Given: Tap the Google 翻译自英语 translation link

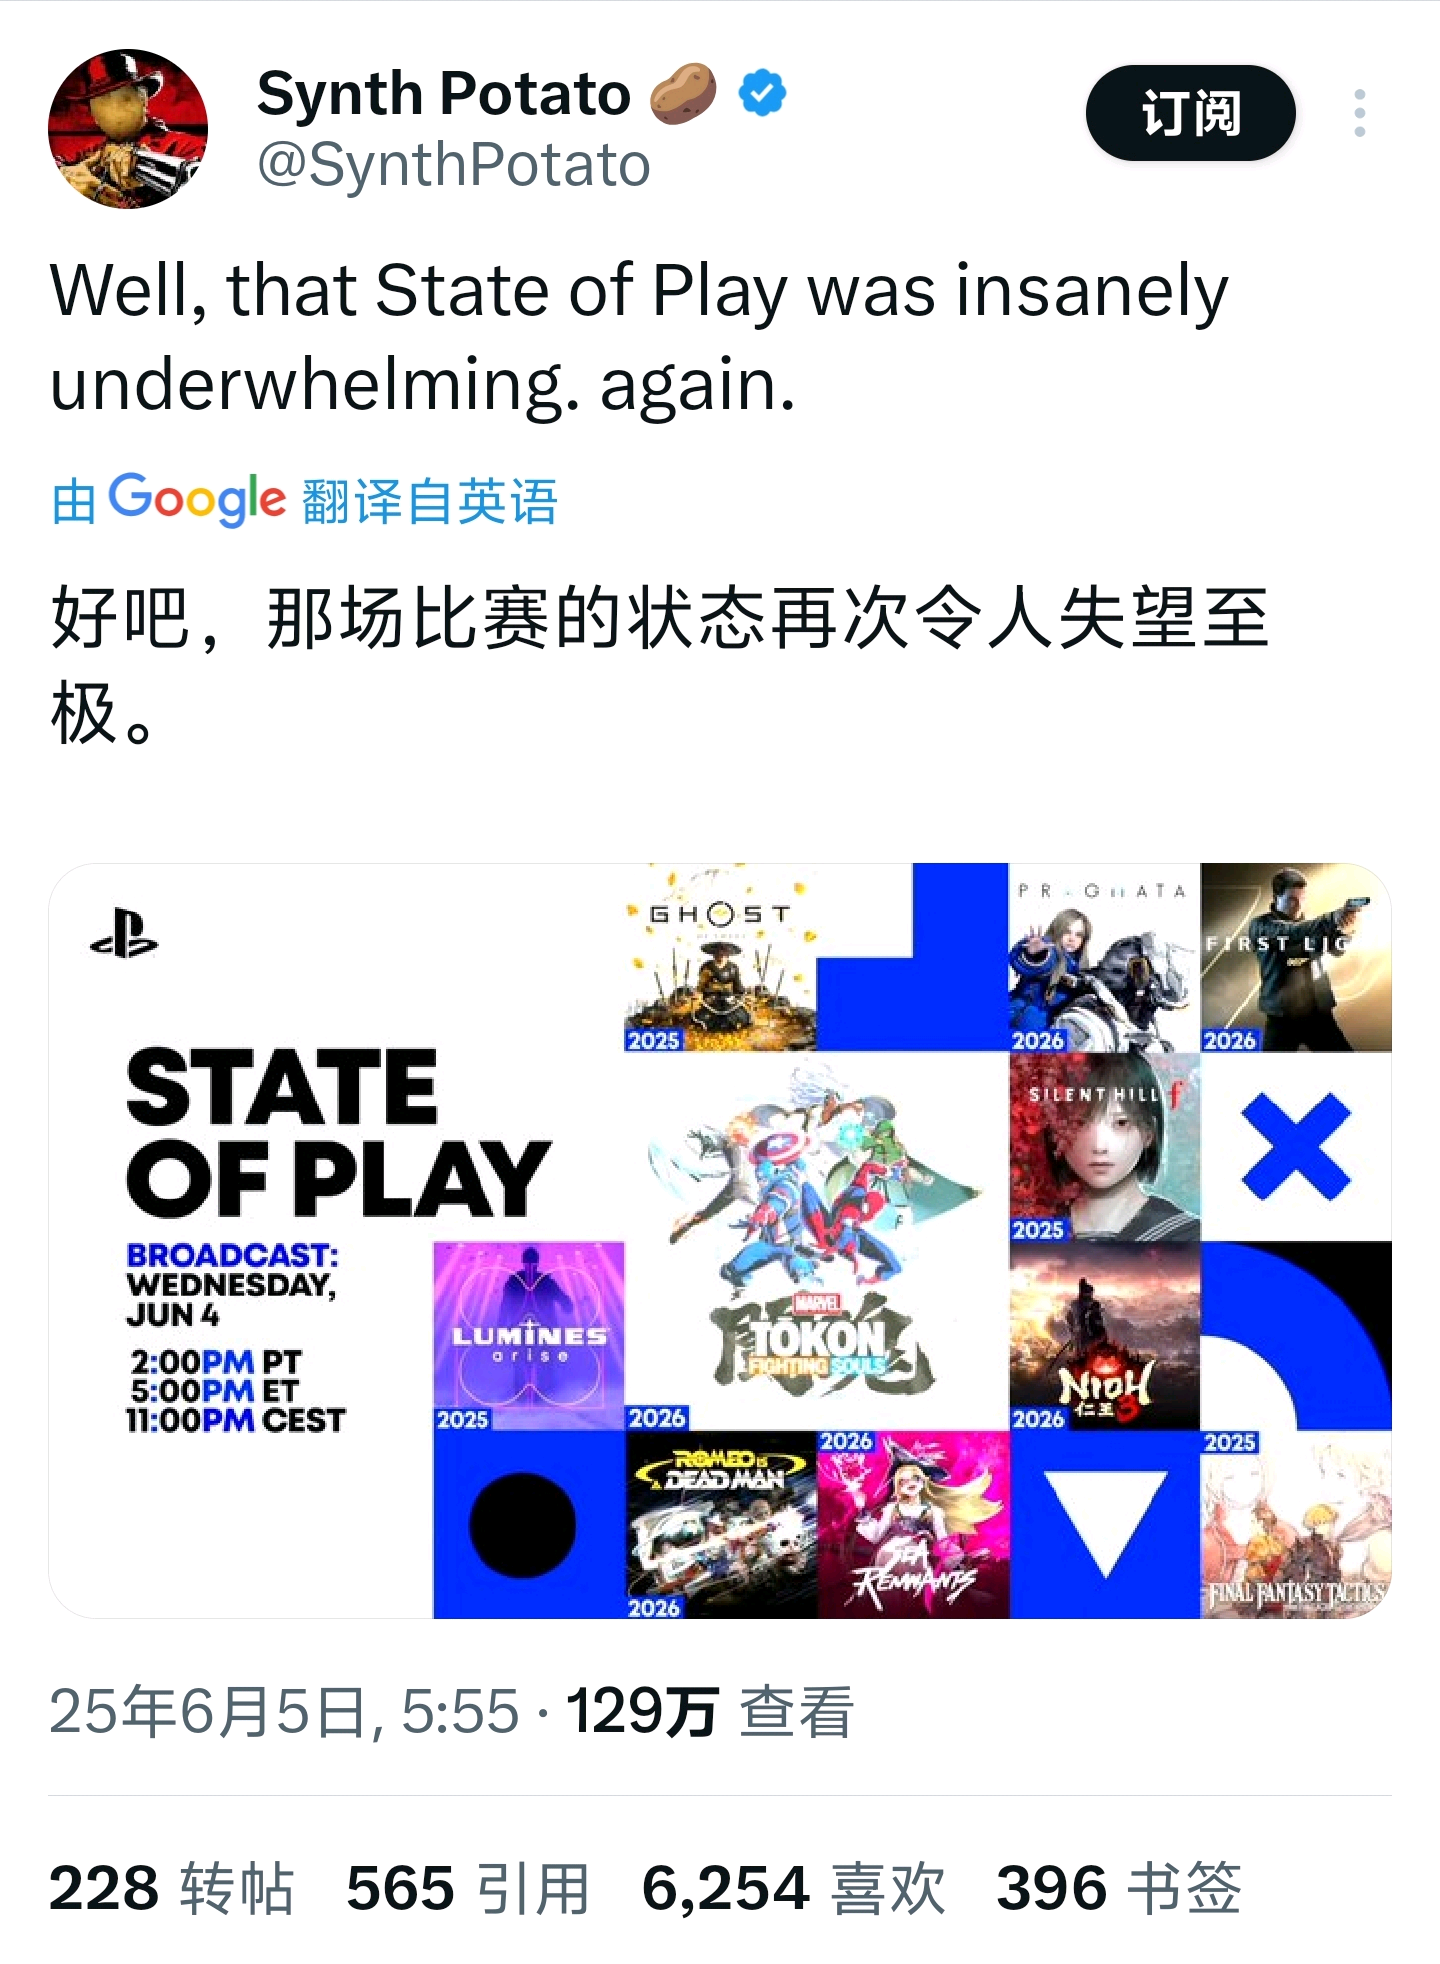Looking at the screenshot, I should click(x=304, y=500).
